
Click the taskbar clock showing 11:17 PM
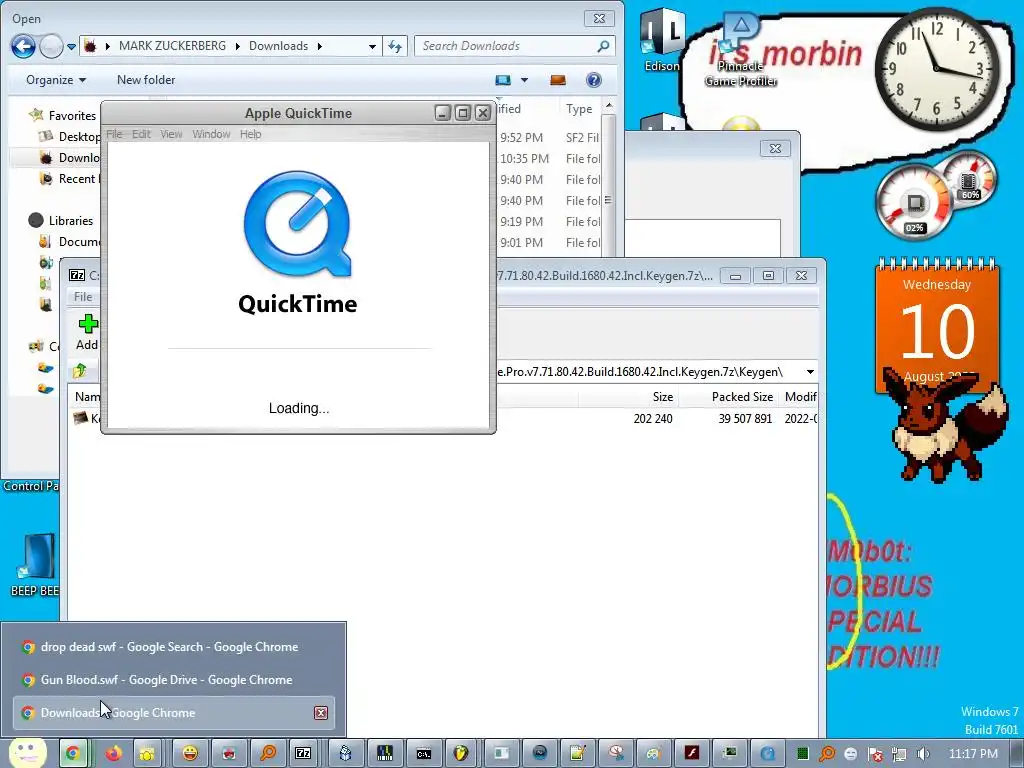point(974,754)
